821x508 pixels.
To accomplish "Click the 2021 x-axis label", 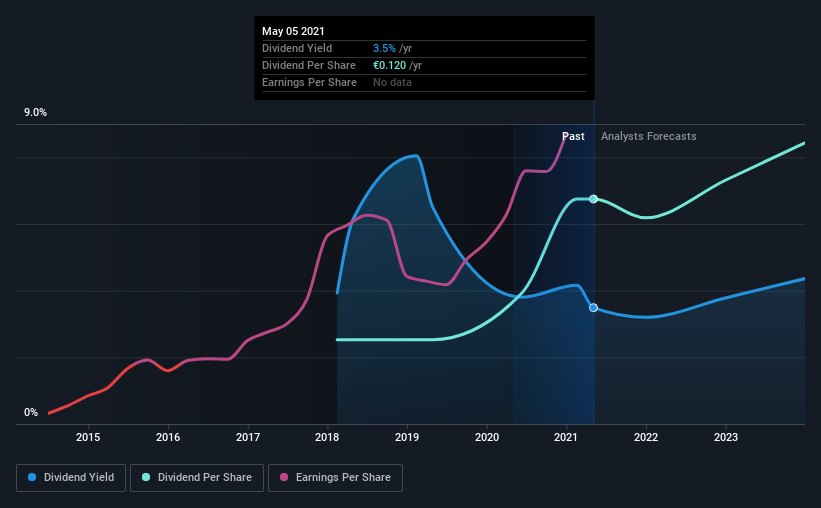I will 566,437.
